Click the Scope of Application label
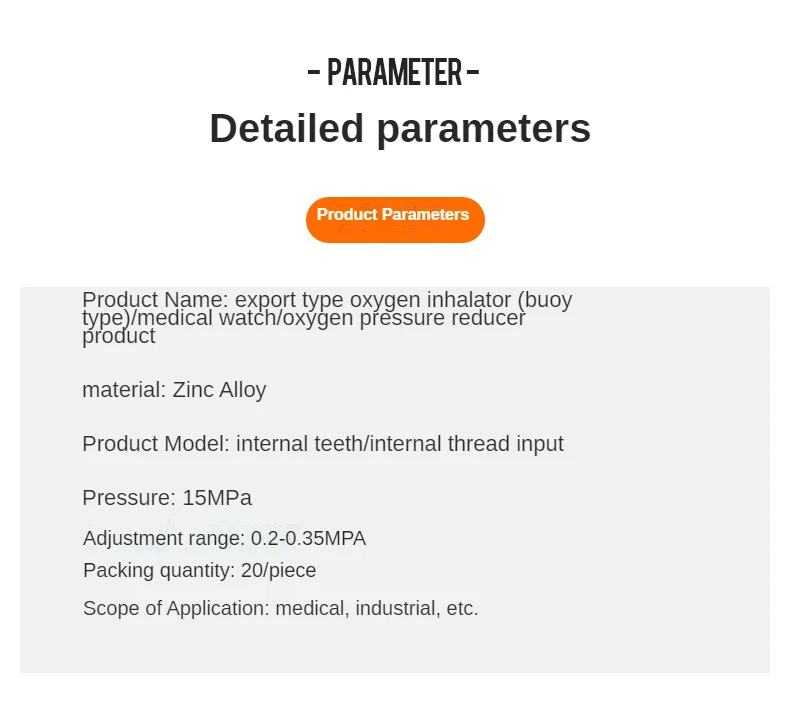The height and width of the screenshot is (712, 790). (x=176, y=608)
